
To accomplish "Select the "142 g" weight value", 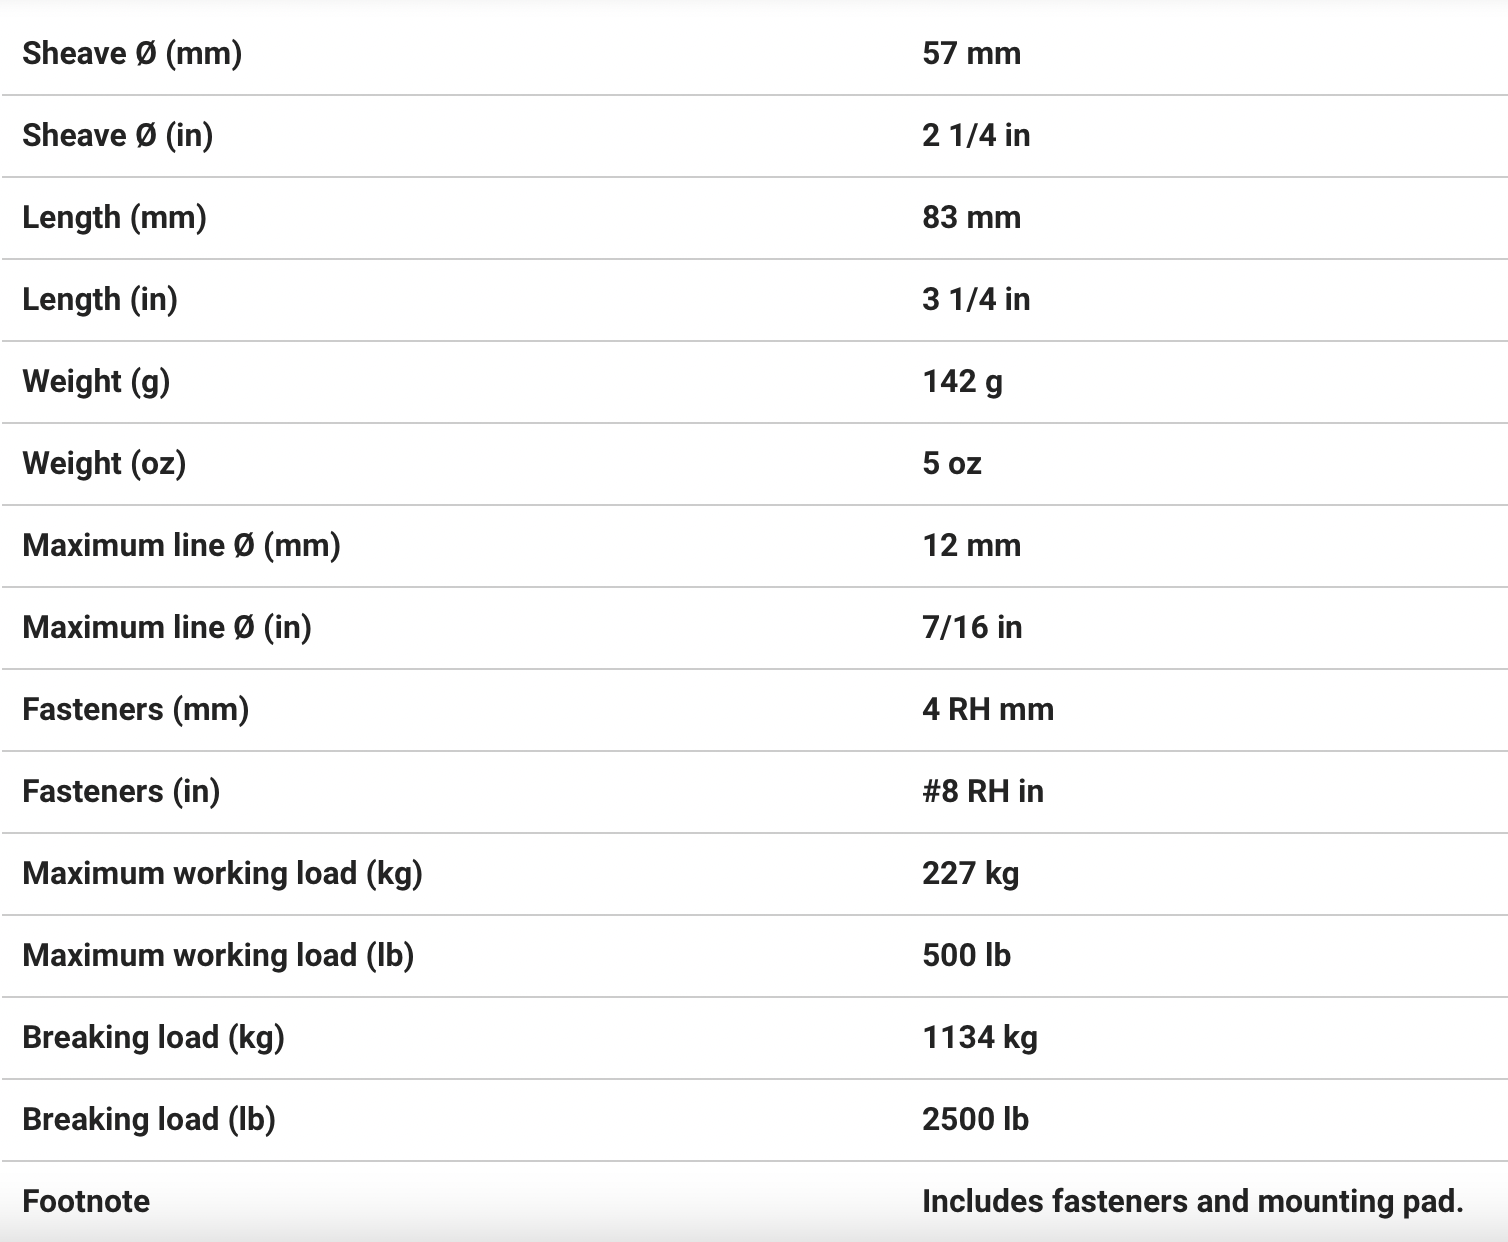I will (x=962, y=381).
